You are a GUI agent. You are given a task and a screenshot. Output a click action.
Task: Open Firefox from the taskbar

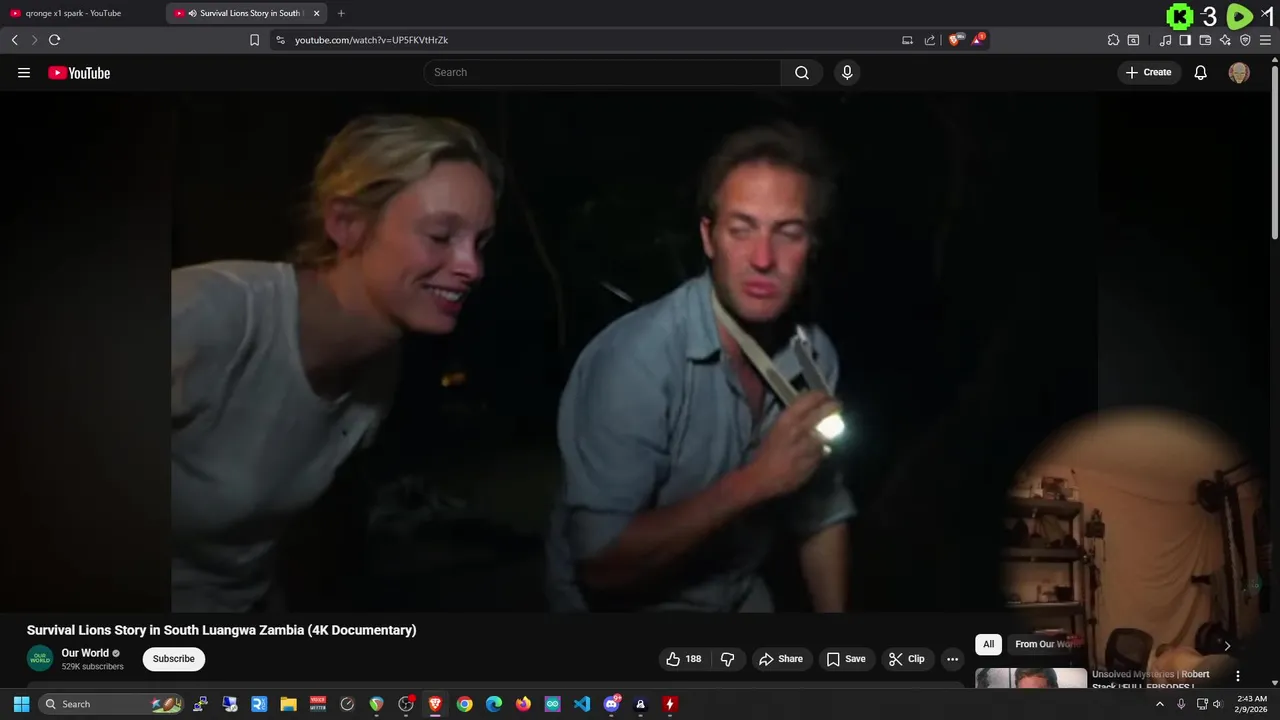click(523, 704)
